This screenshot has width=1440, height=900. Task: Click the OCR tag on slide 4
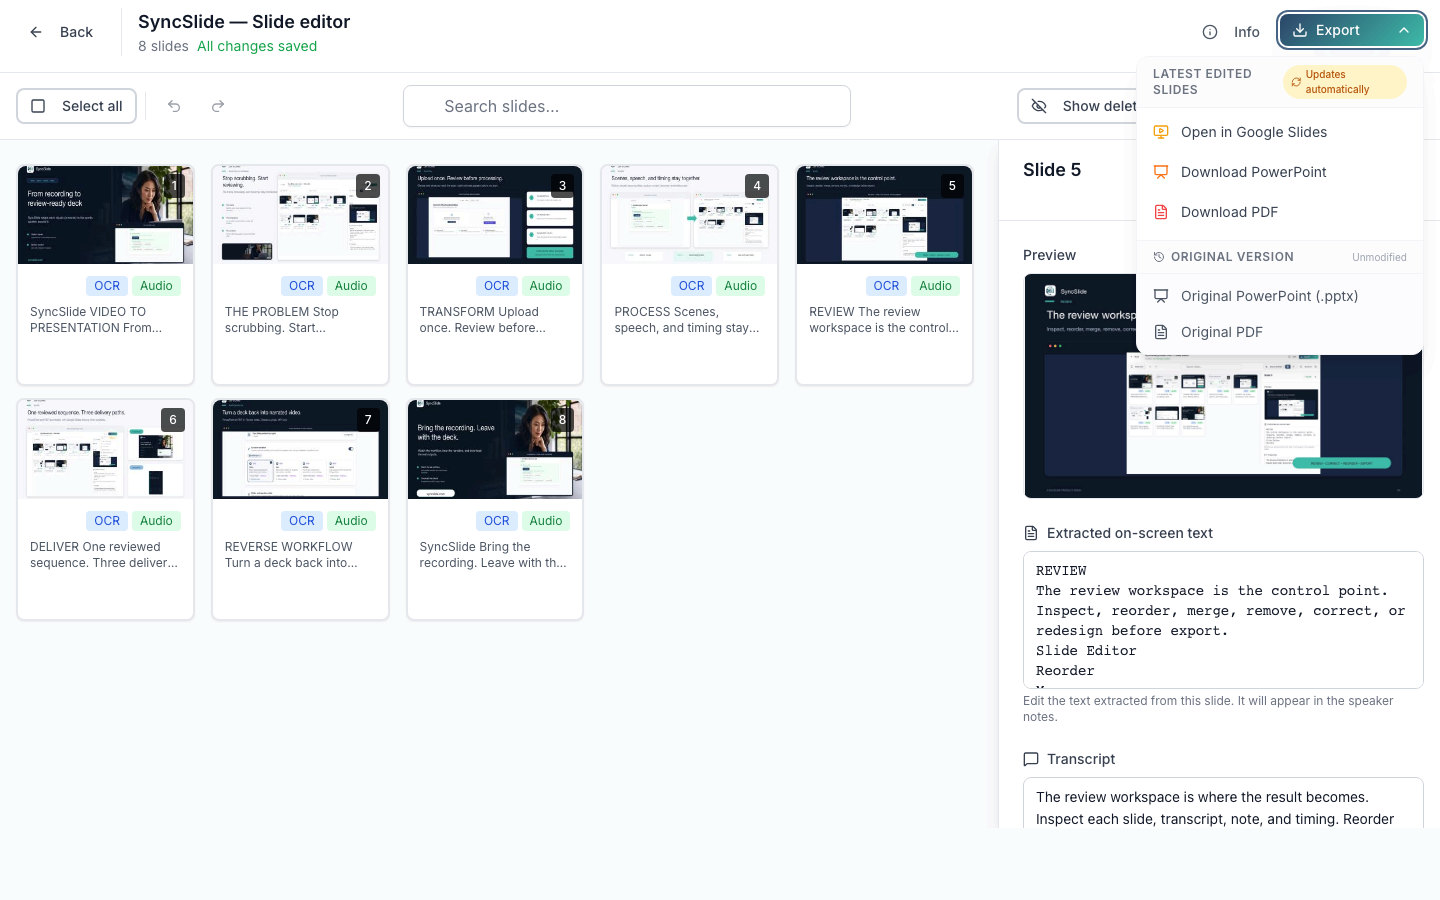click(x=692, y=286)
